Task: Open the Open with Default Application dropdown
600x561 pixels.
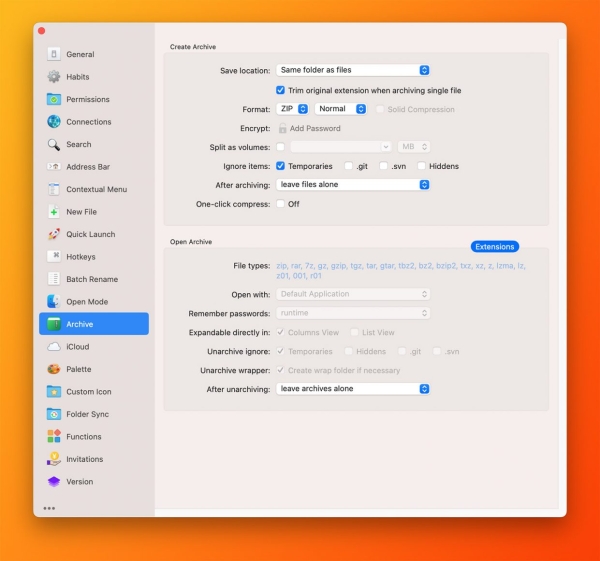Action: [353, 294]
